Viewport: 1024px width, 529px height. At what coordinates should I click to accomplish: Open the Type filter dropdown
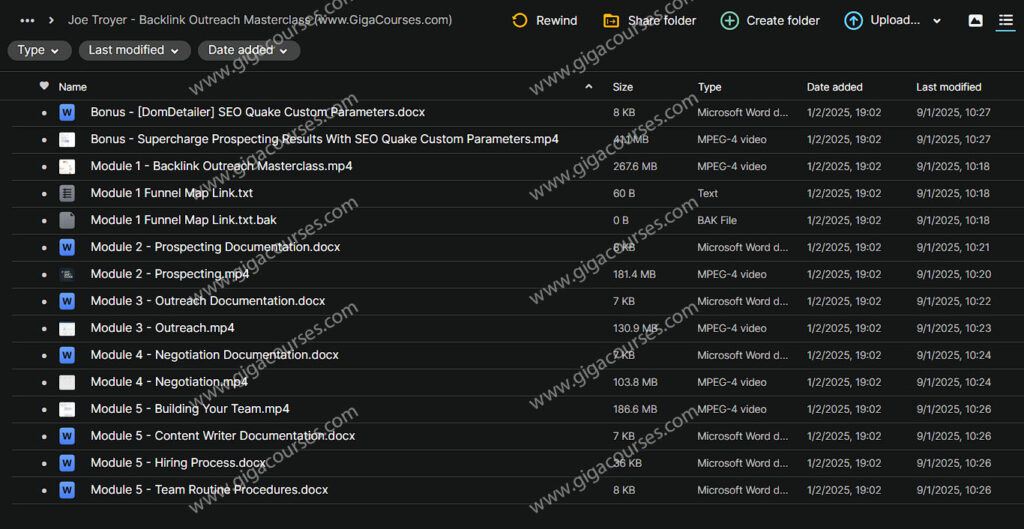point(39,50)
